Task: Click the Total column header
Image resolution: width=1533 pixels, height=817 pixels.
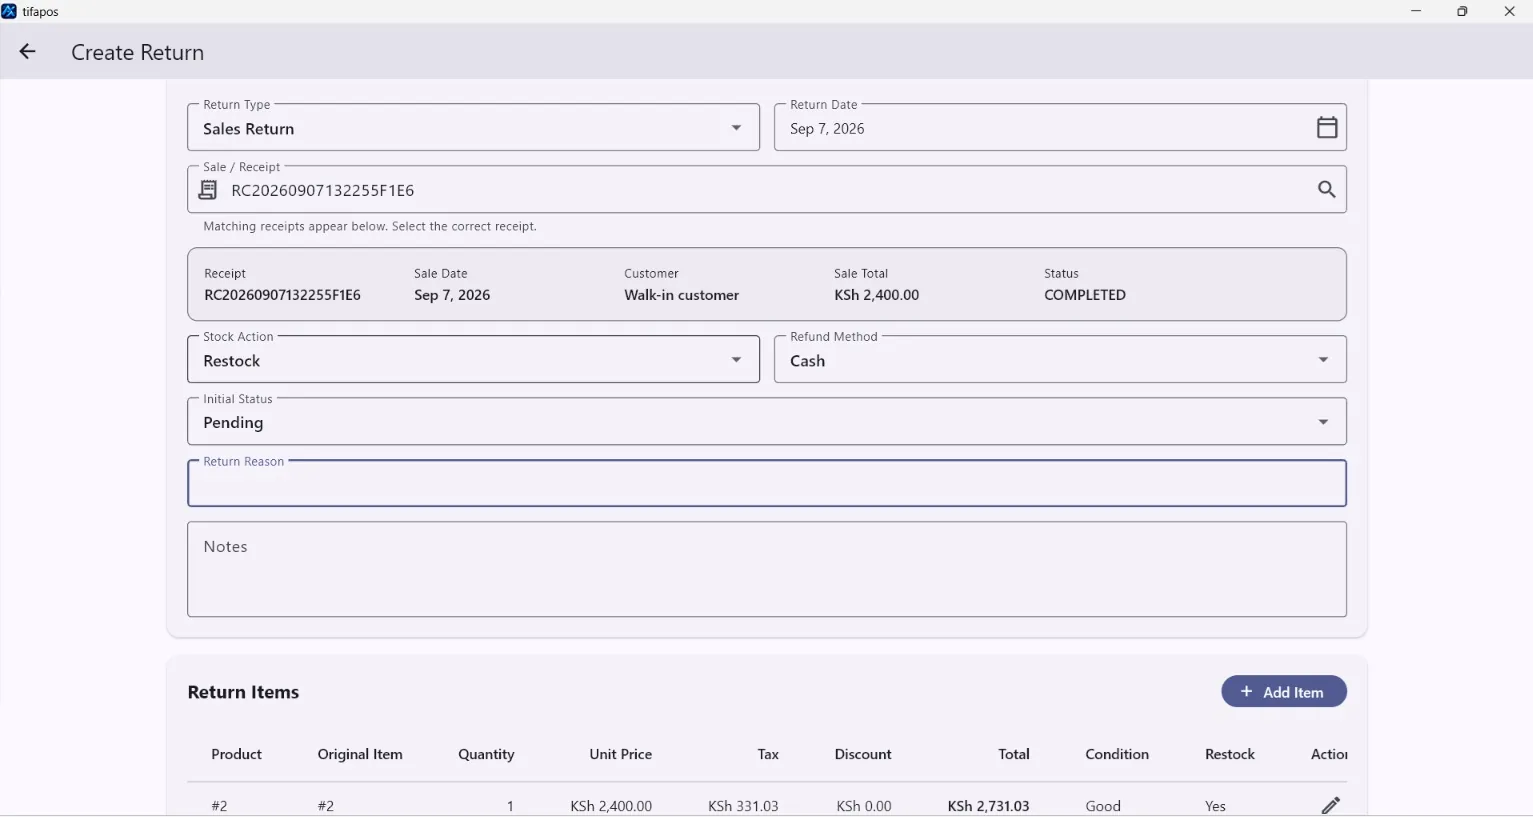Action: 1014,755
